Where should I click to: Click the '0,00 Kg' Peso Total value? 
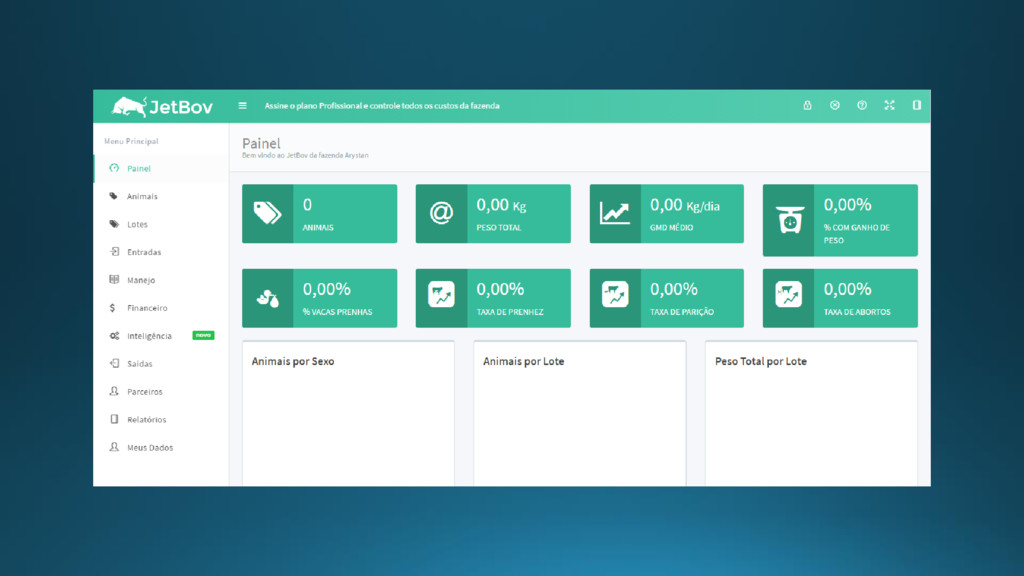[501, 205]
